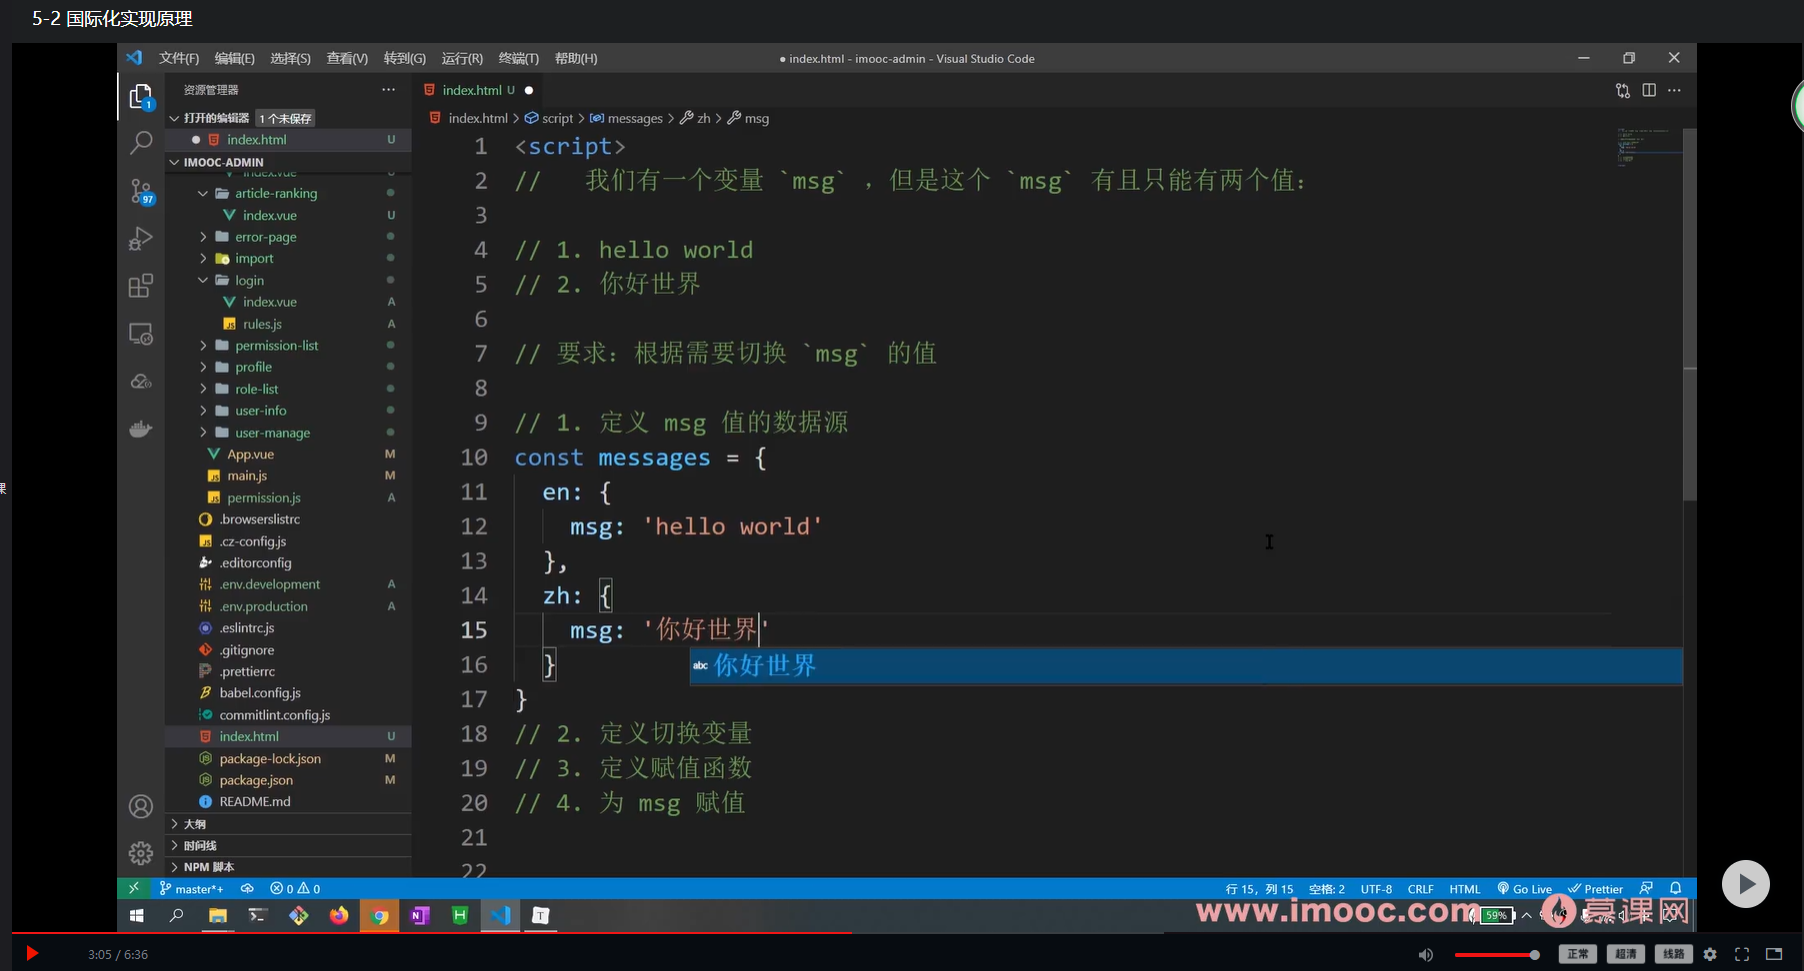This screenshot has width=1804, height=971.
Task: Toggle video fullscreen mode
Action: coord(1742,954)
